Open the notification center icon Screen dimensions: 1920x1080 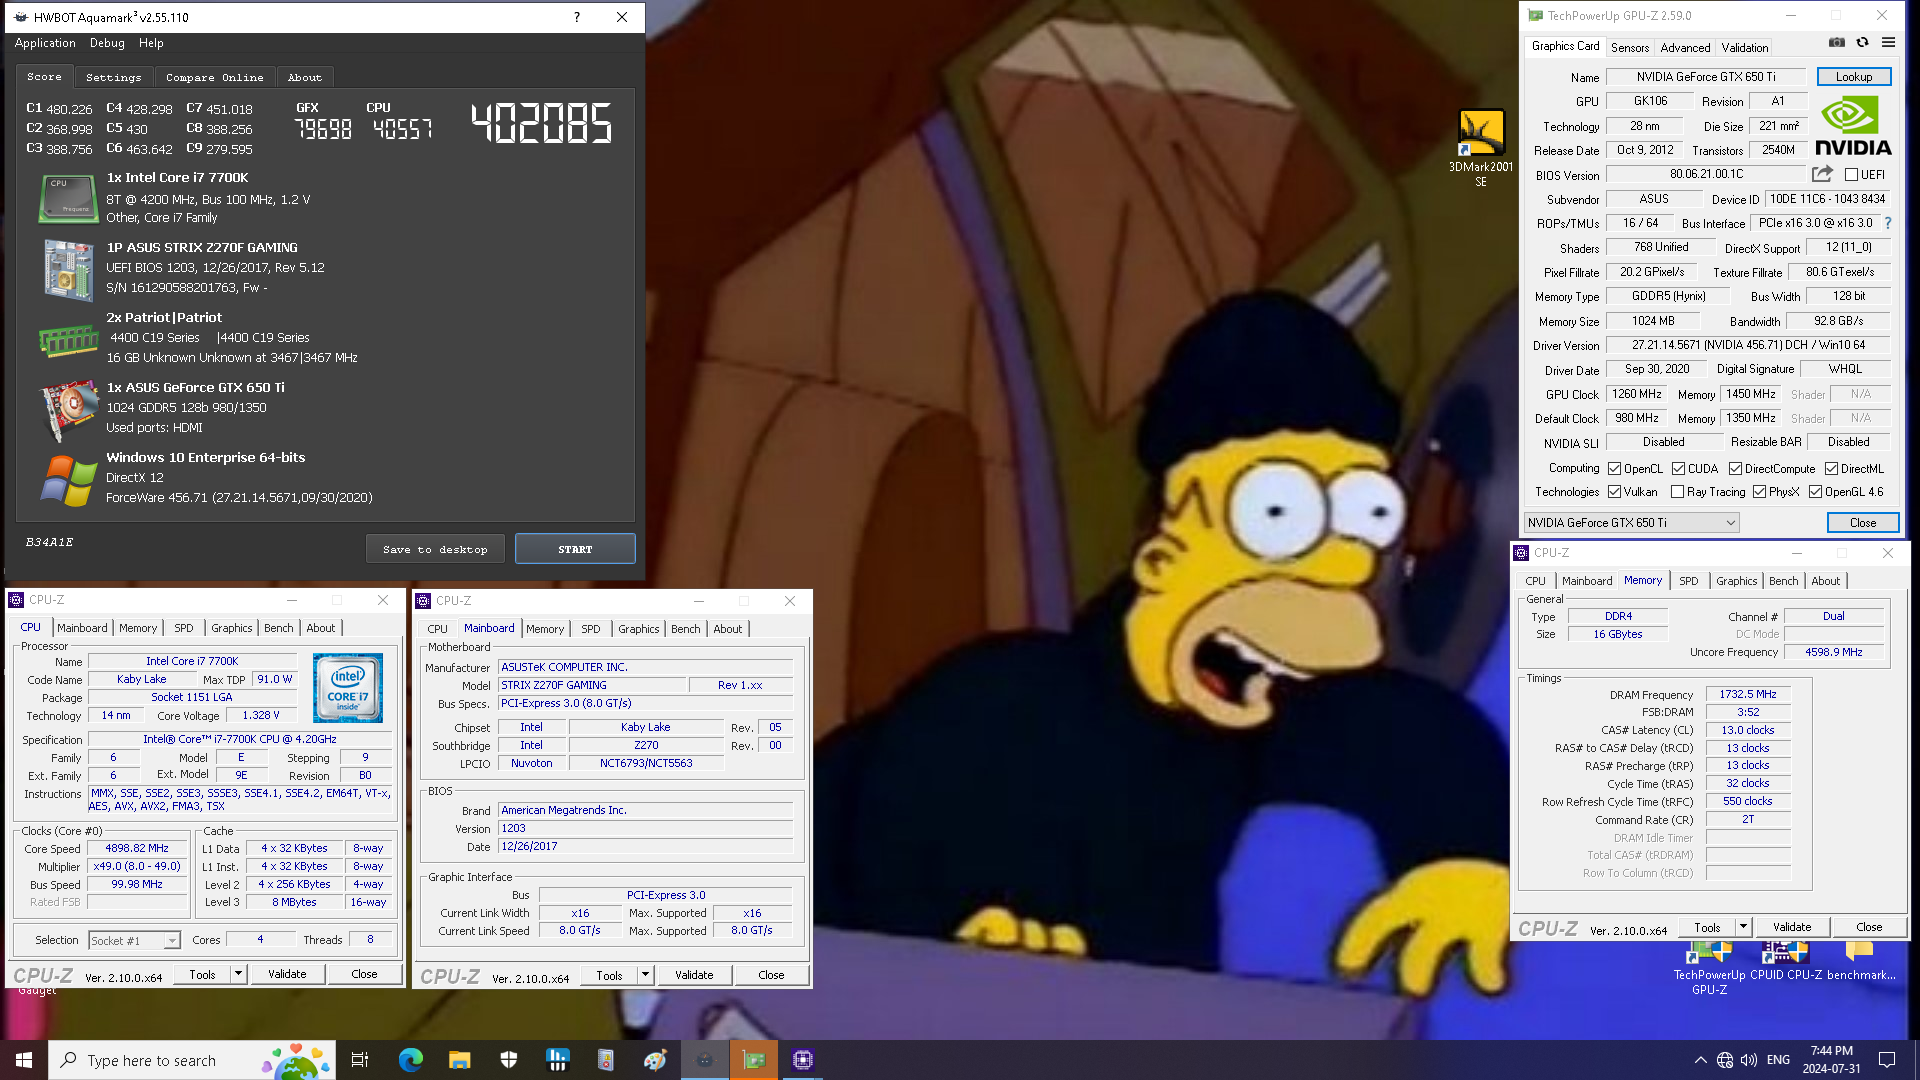point(1887,1060)
